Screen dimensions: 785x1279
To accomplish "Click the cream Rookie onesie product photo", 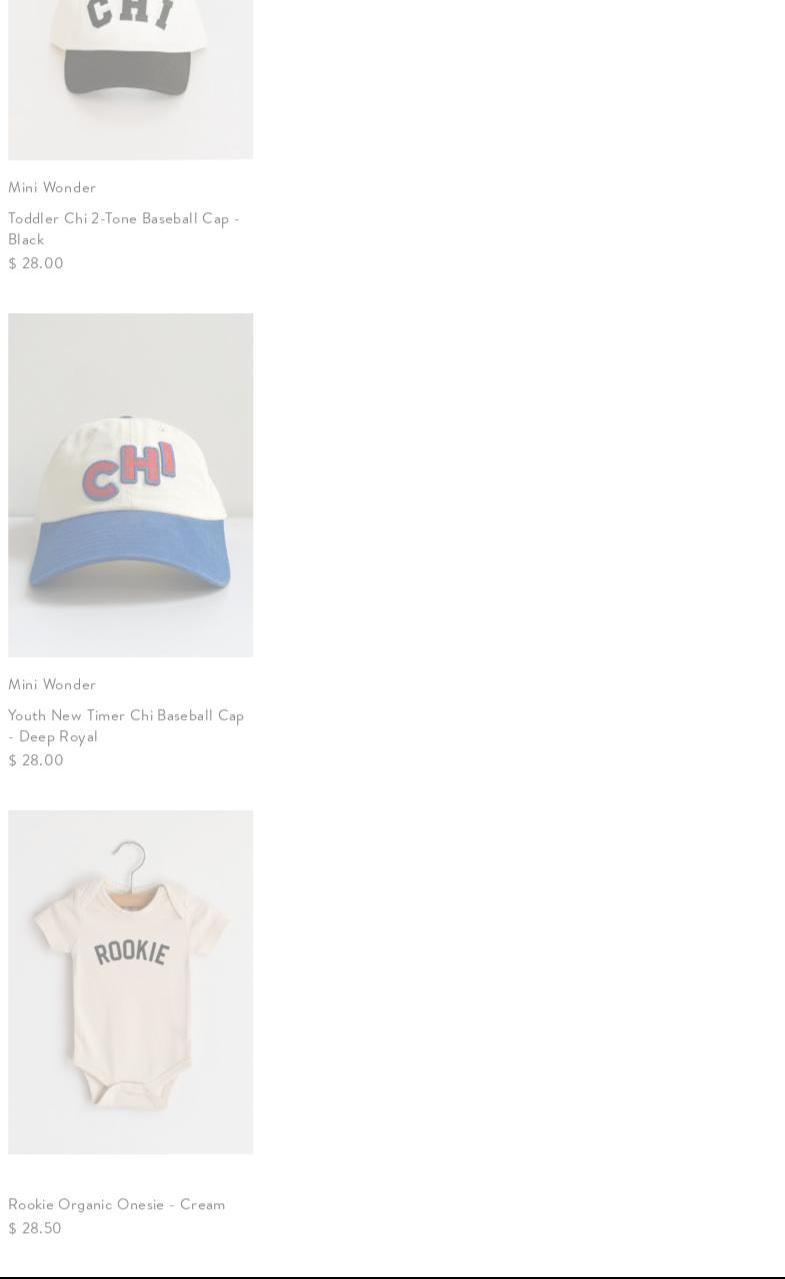I will coord(130,982).
